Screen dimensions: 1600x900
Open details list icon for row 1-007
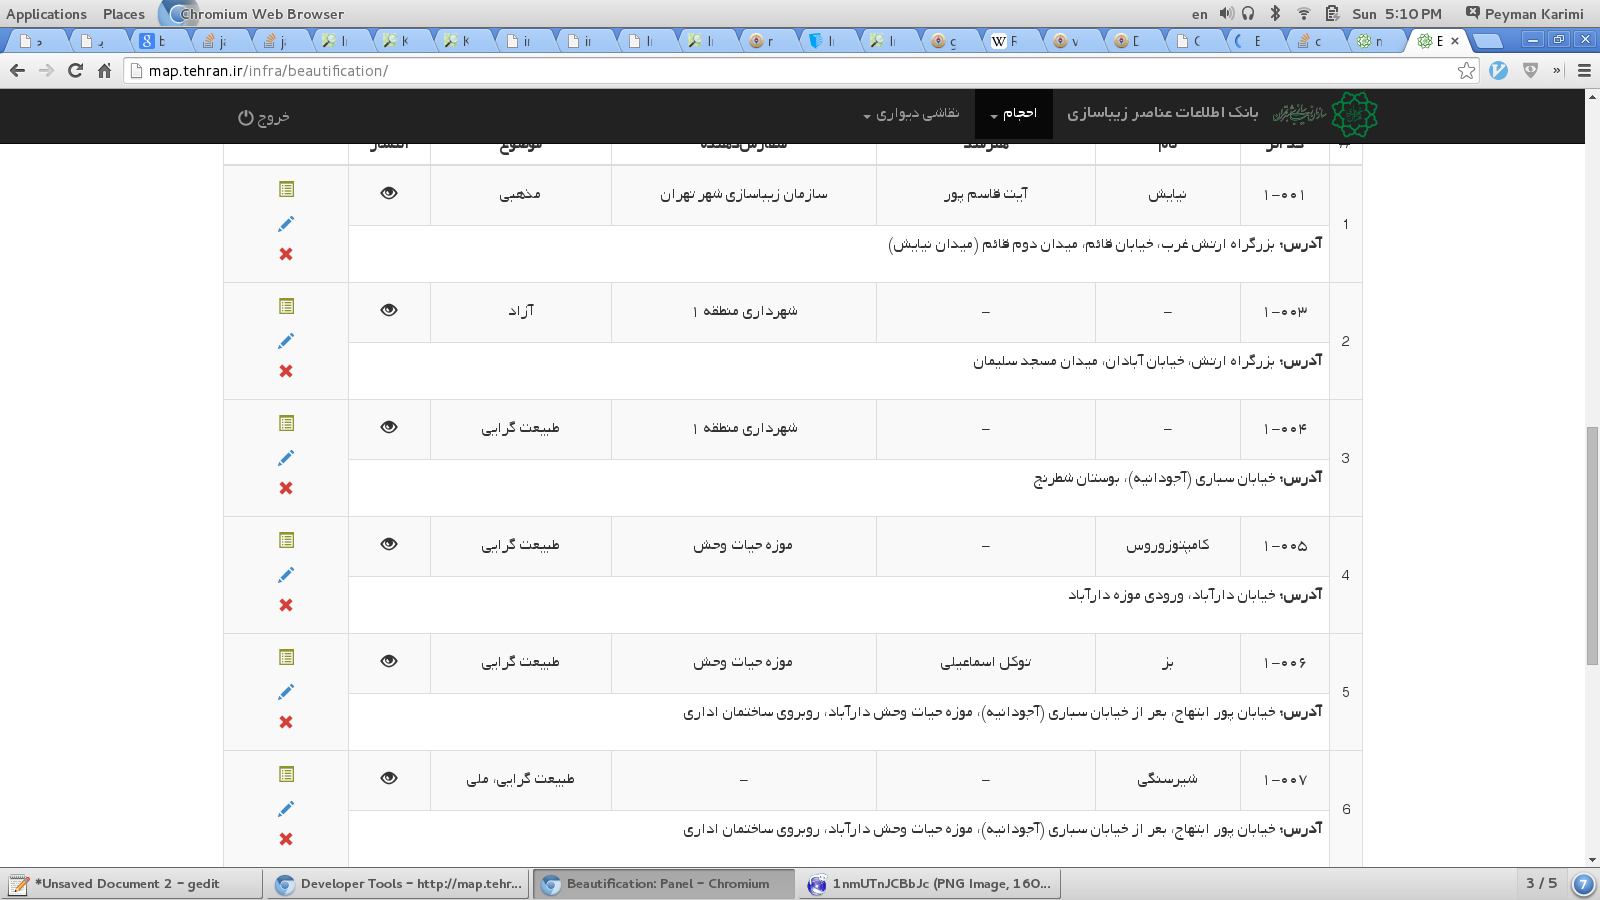[x=286, y=774]
